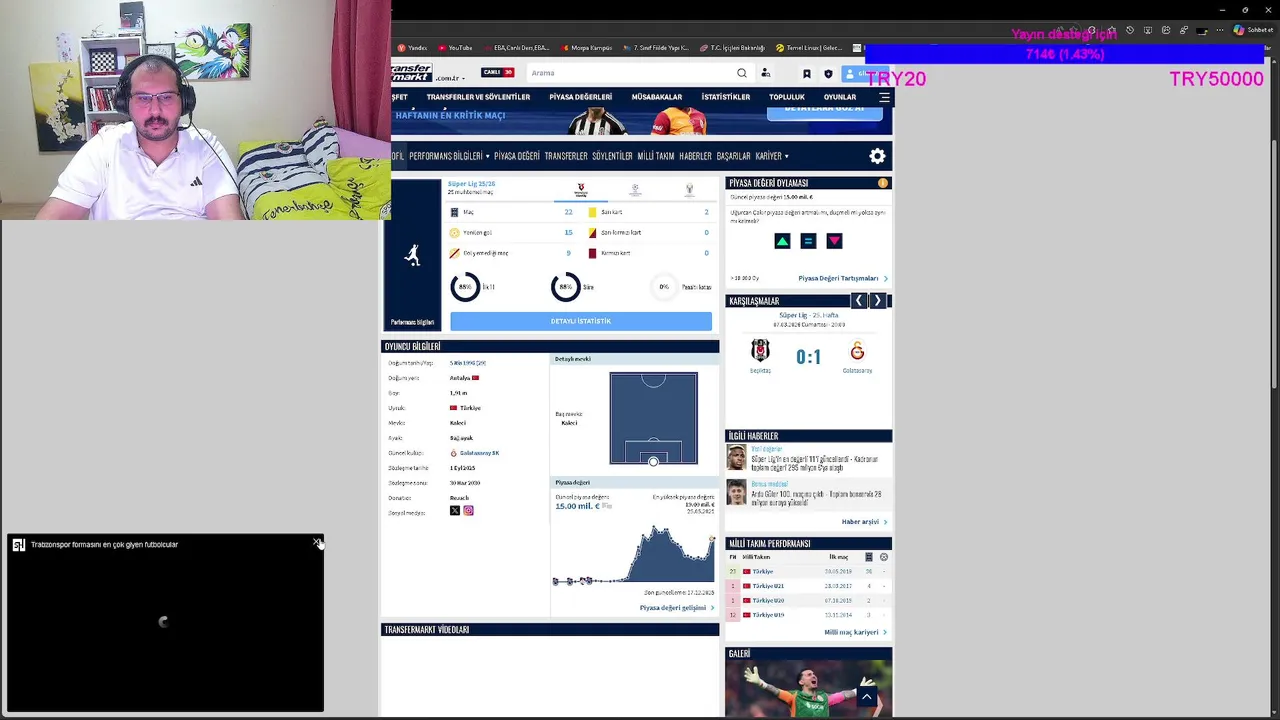1280x720 pixels.
Task: Open the Arda Güler news thumbnail
Action: [736, 493]
